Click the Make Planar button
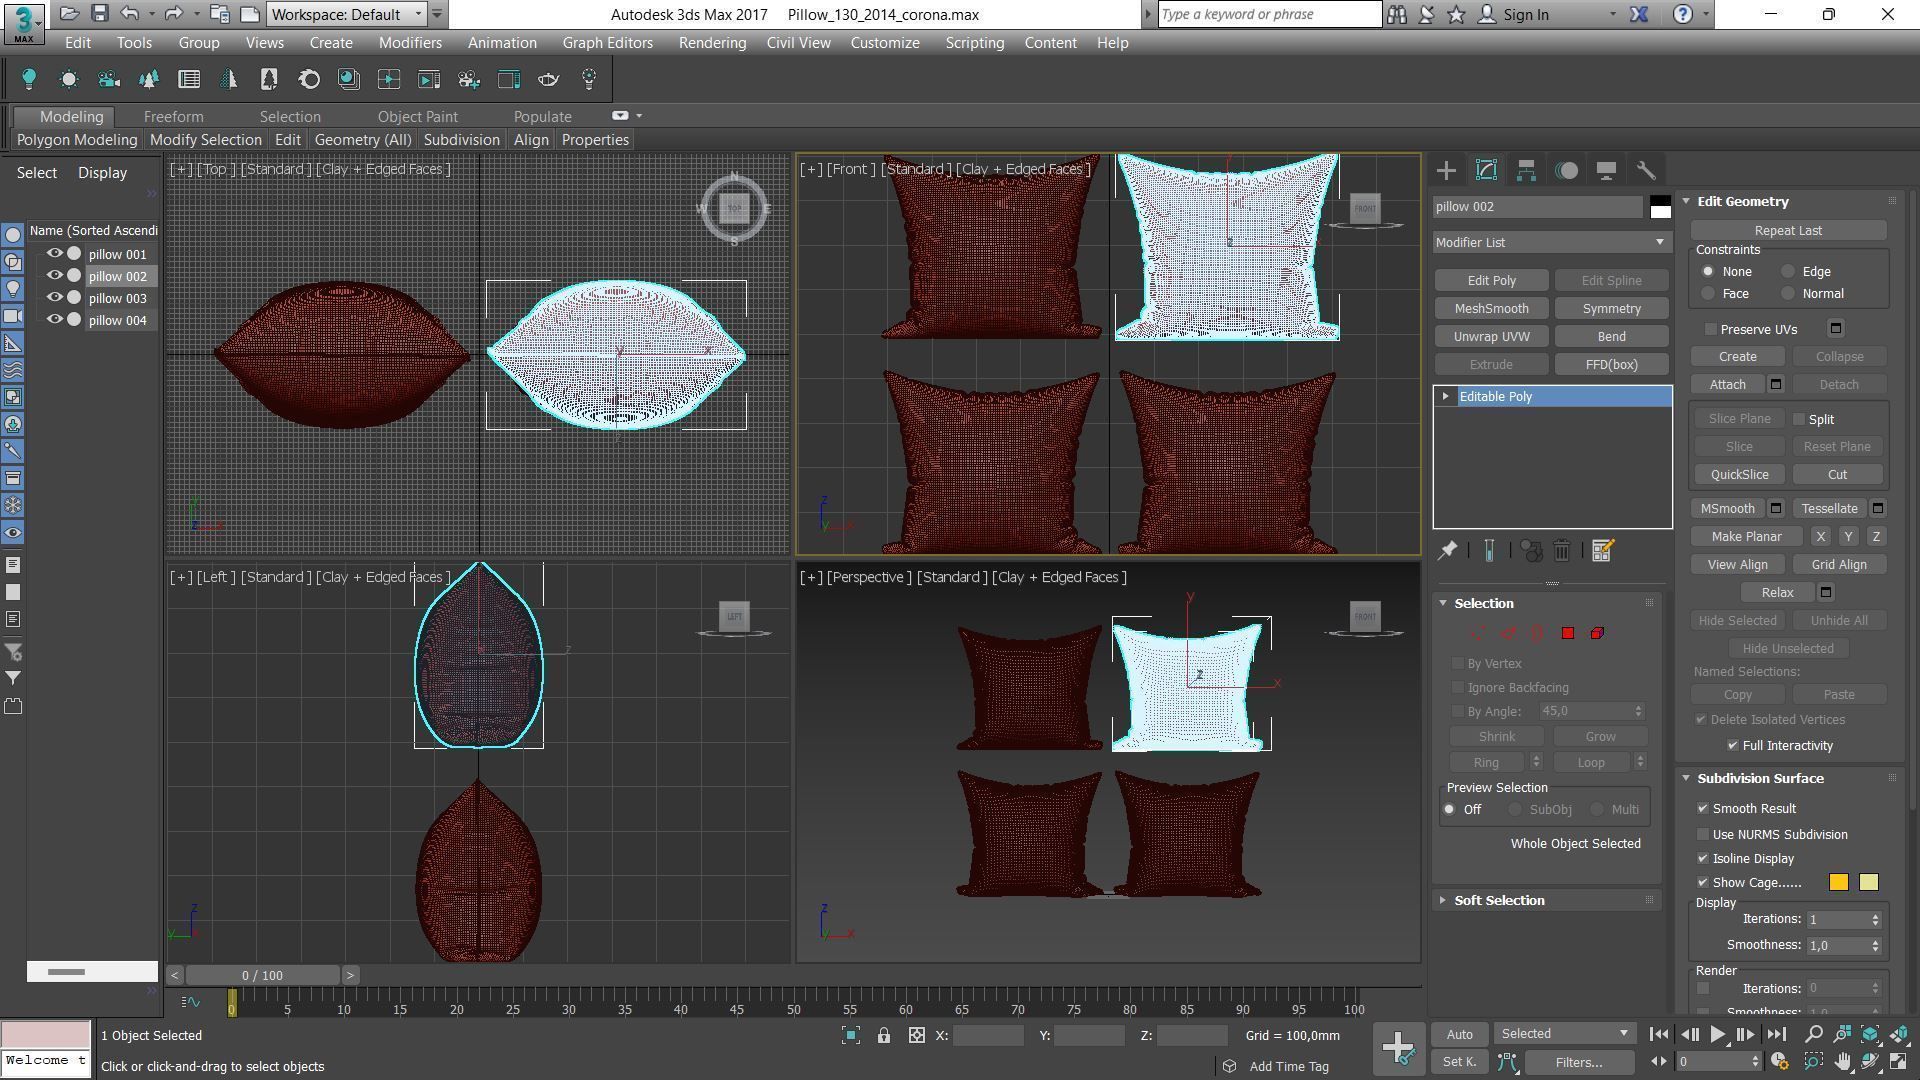Image resolution: width=1920 pixels, height=1080 pixels. tap(1746, 537)
